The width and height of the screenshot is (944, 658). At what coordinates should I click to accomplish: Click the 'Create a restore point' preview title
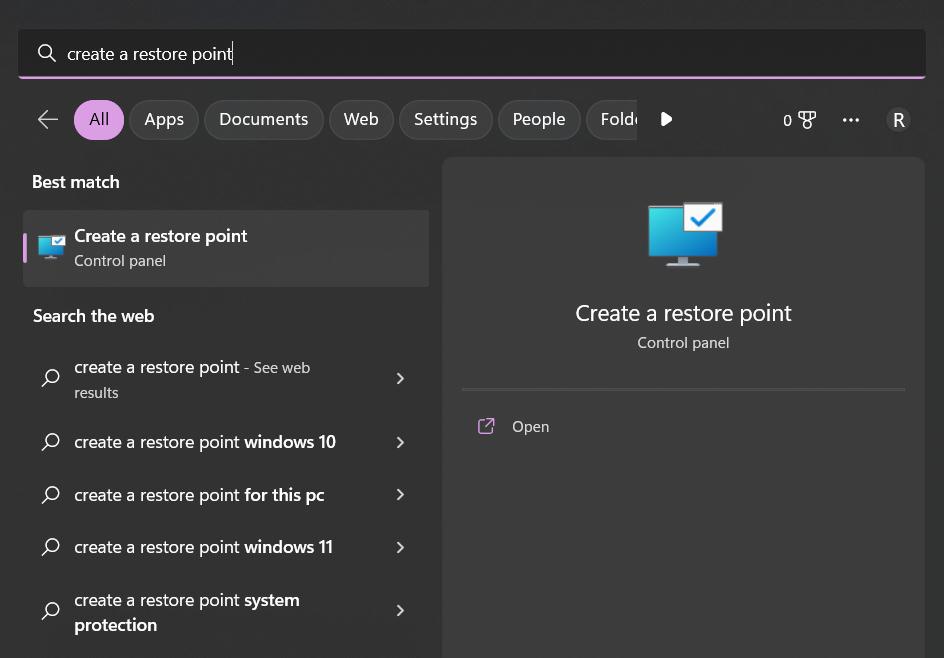[x=683, y=314]
